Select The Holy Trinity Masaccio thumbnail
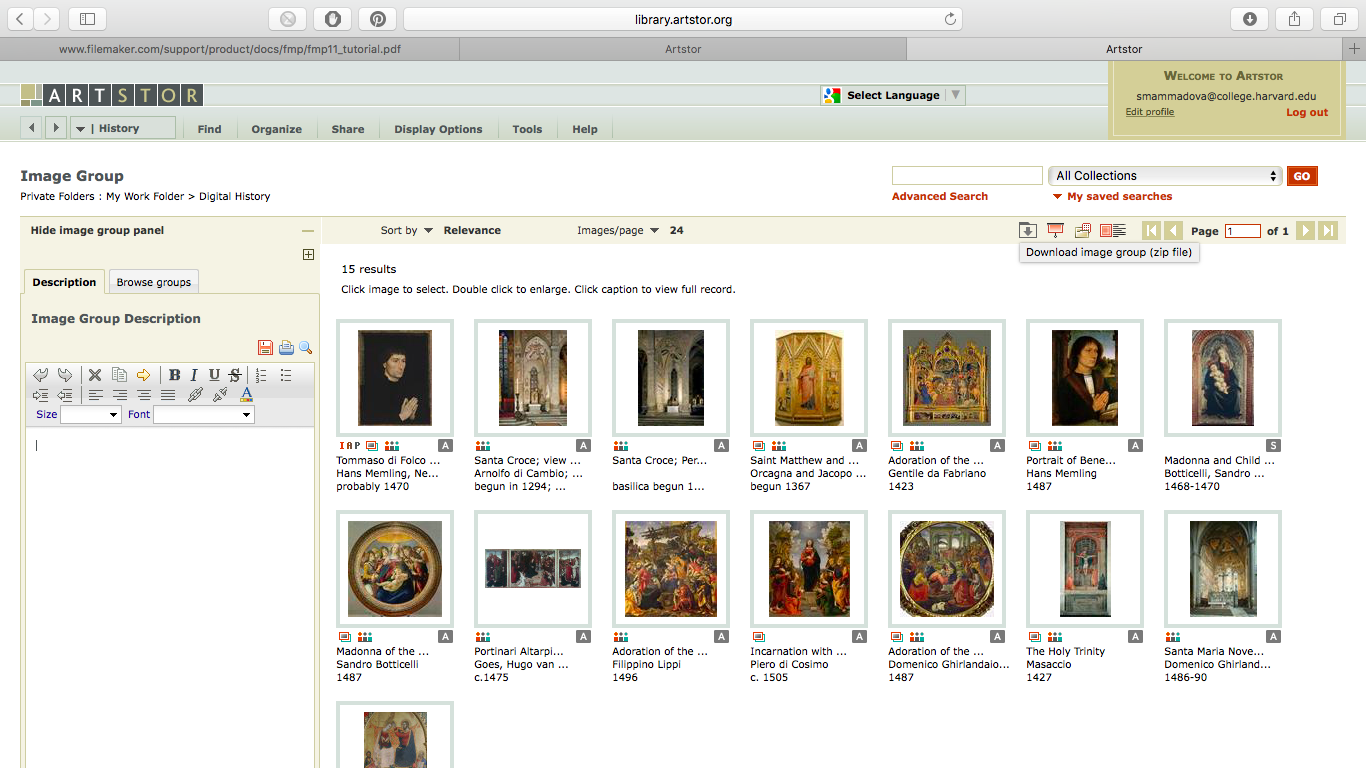The image size is (1366, 768). click(1085, 569)
